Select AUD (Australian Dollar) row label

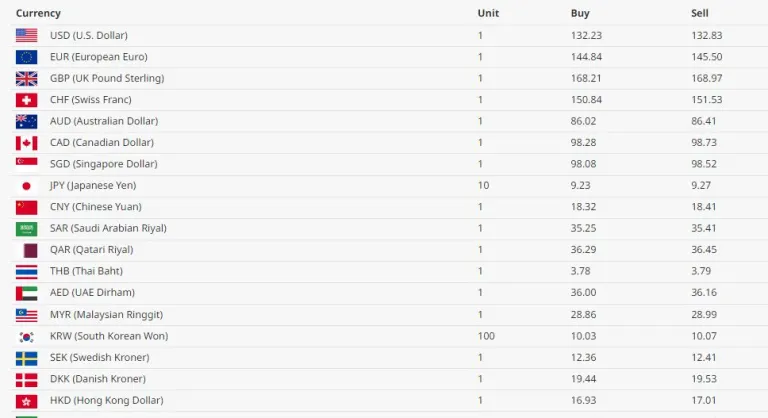104,121
